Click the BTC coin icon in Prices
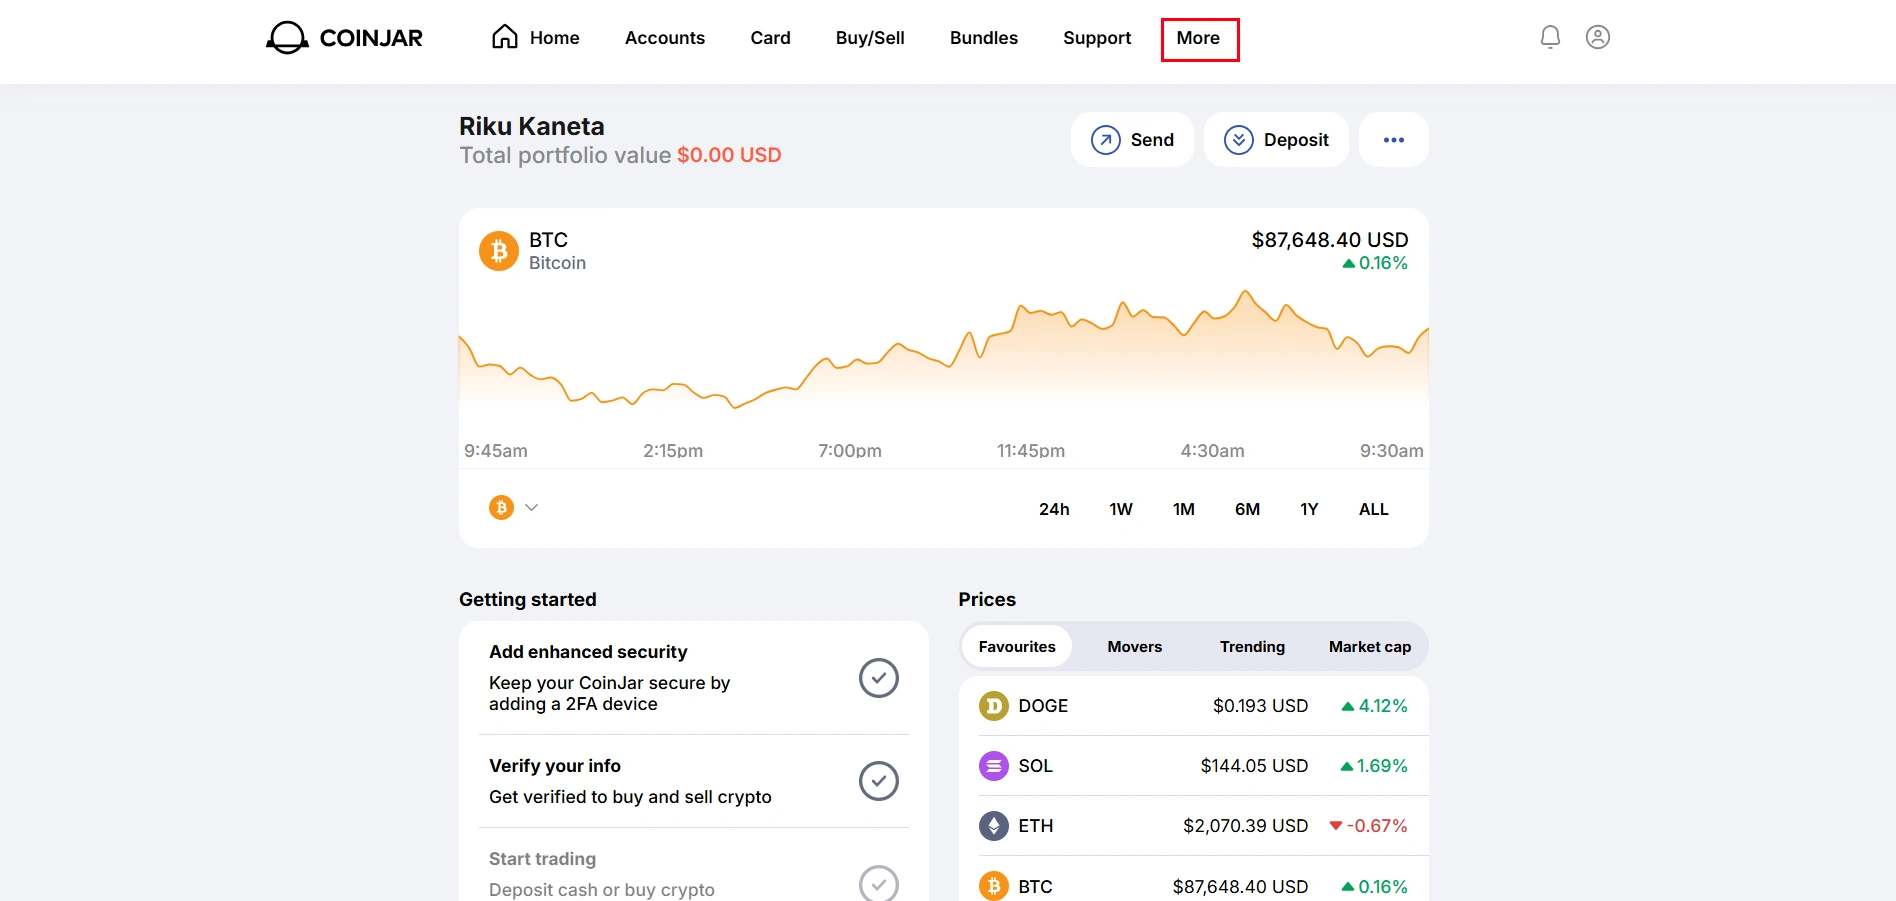Viewport: 1896px width, 901px height. [x=993, y=886]
